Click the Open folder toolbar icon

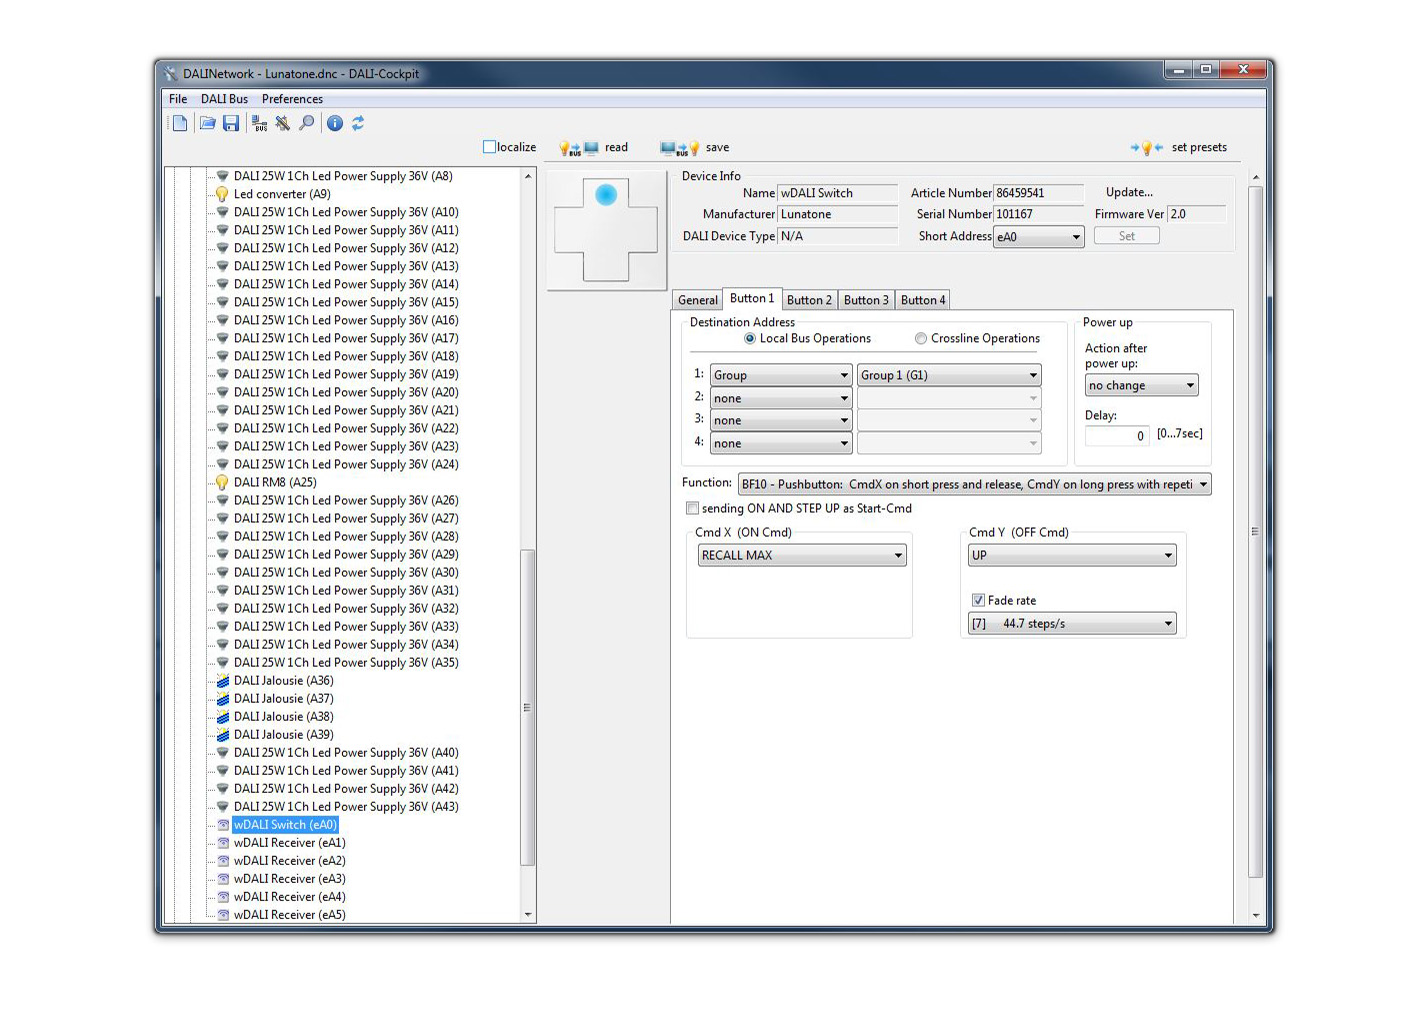click(207, 123)
